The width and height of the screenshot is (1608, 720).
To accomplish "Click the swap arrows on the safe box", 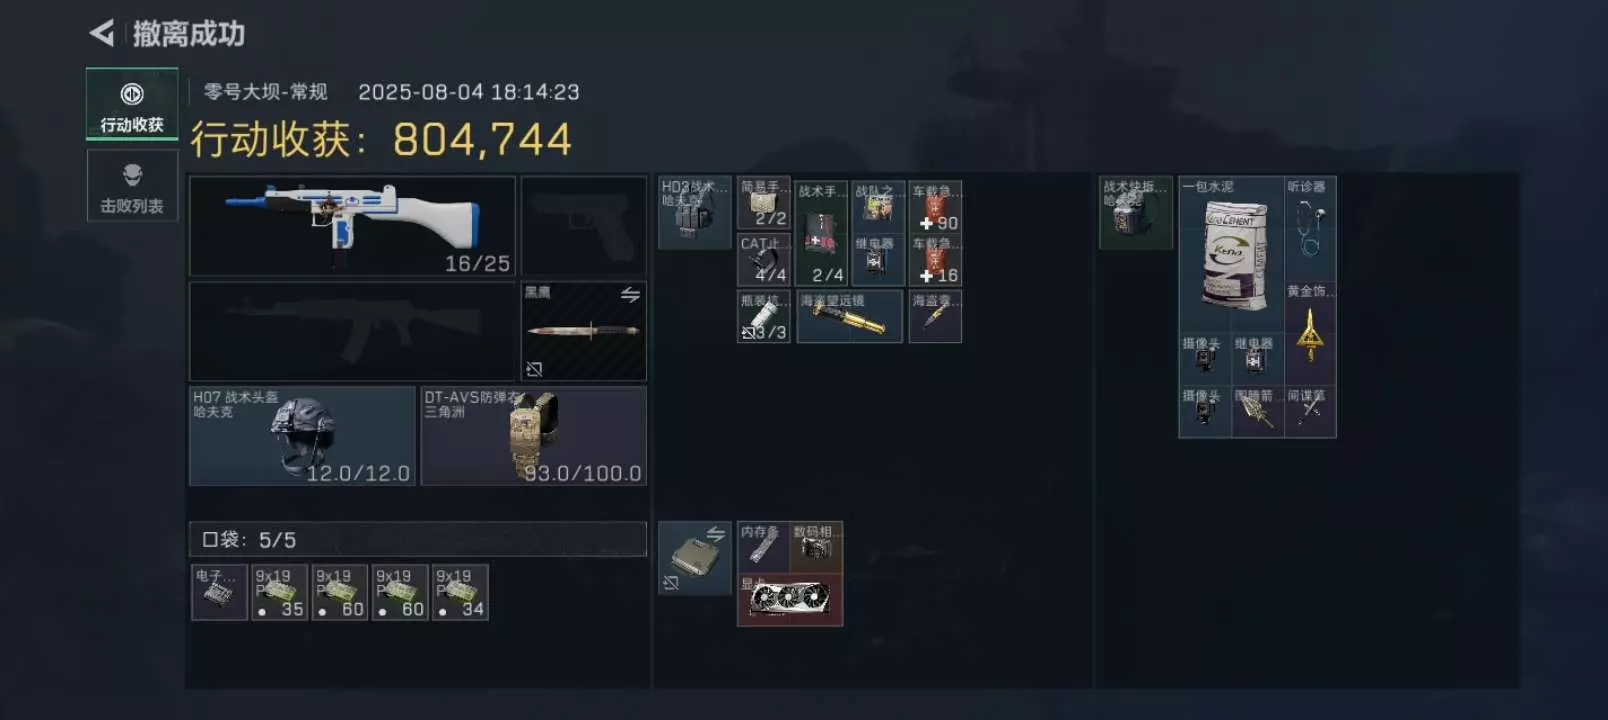I will [716, 534].
